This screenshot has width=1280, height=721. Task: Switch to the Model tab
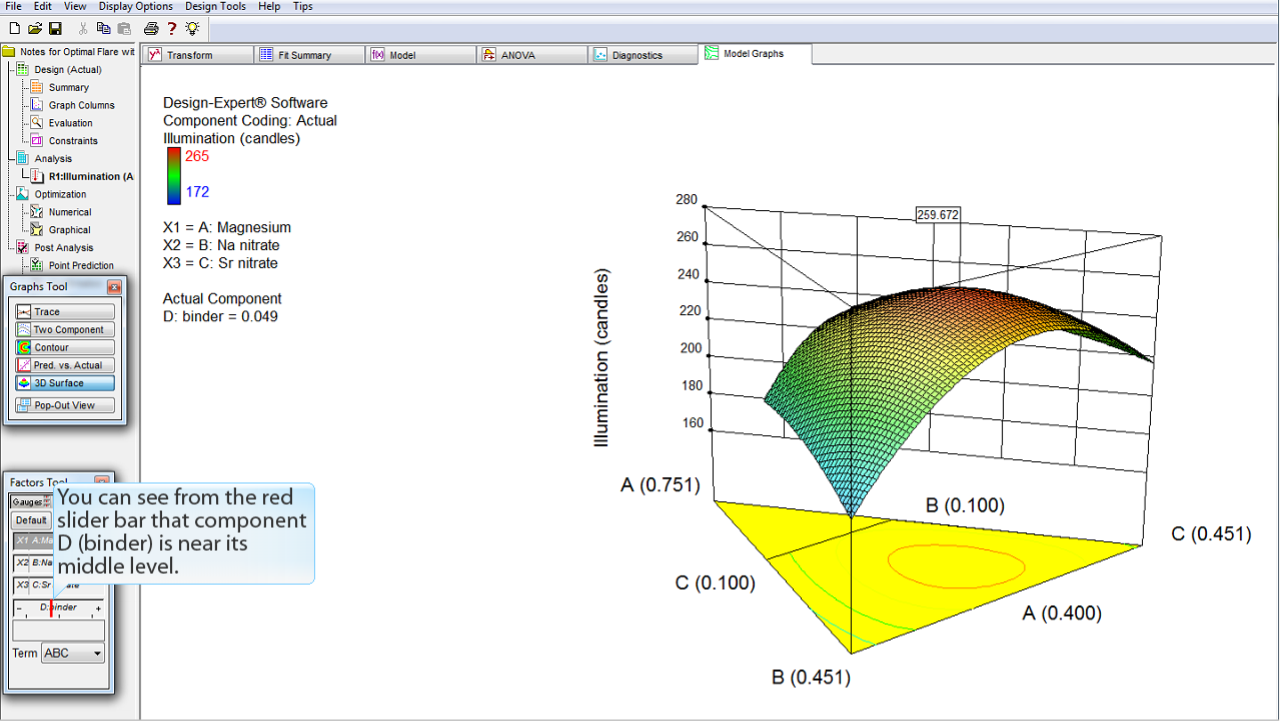tap(419, 55)
